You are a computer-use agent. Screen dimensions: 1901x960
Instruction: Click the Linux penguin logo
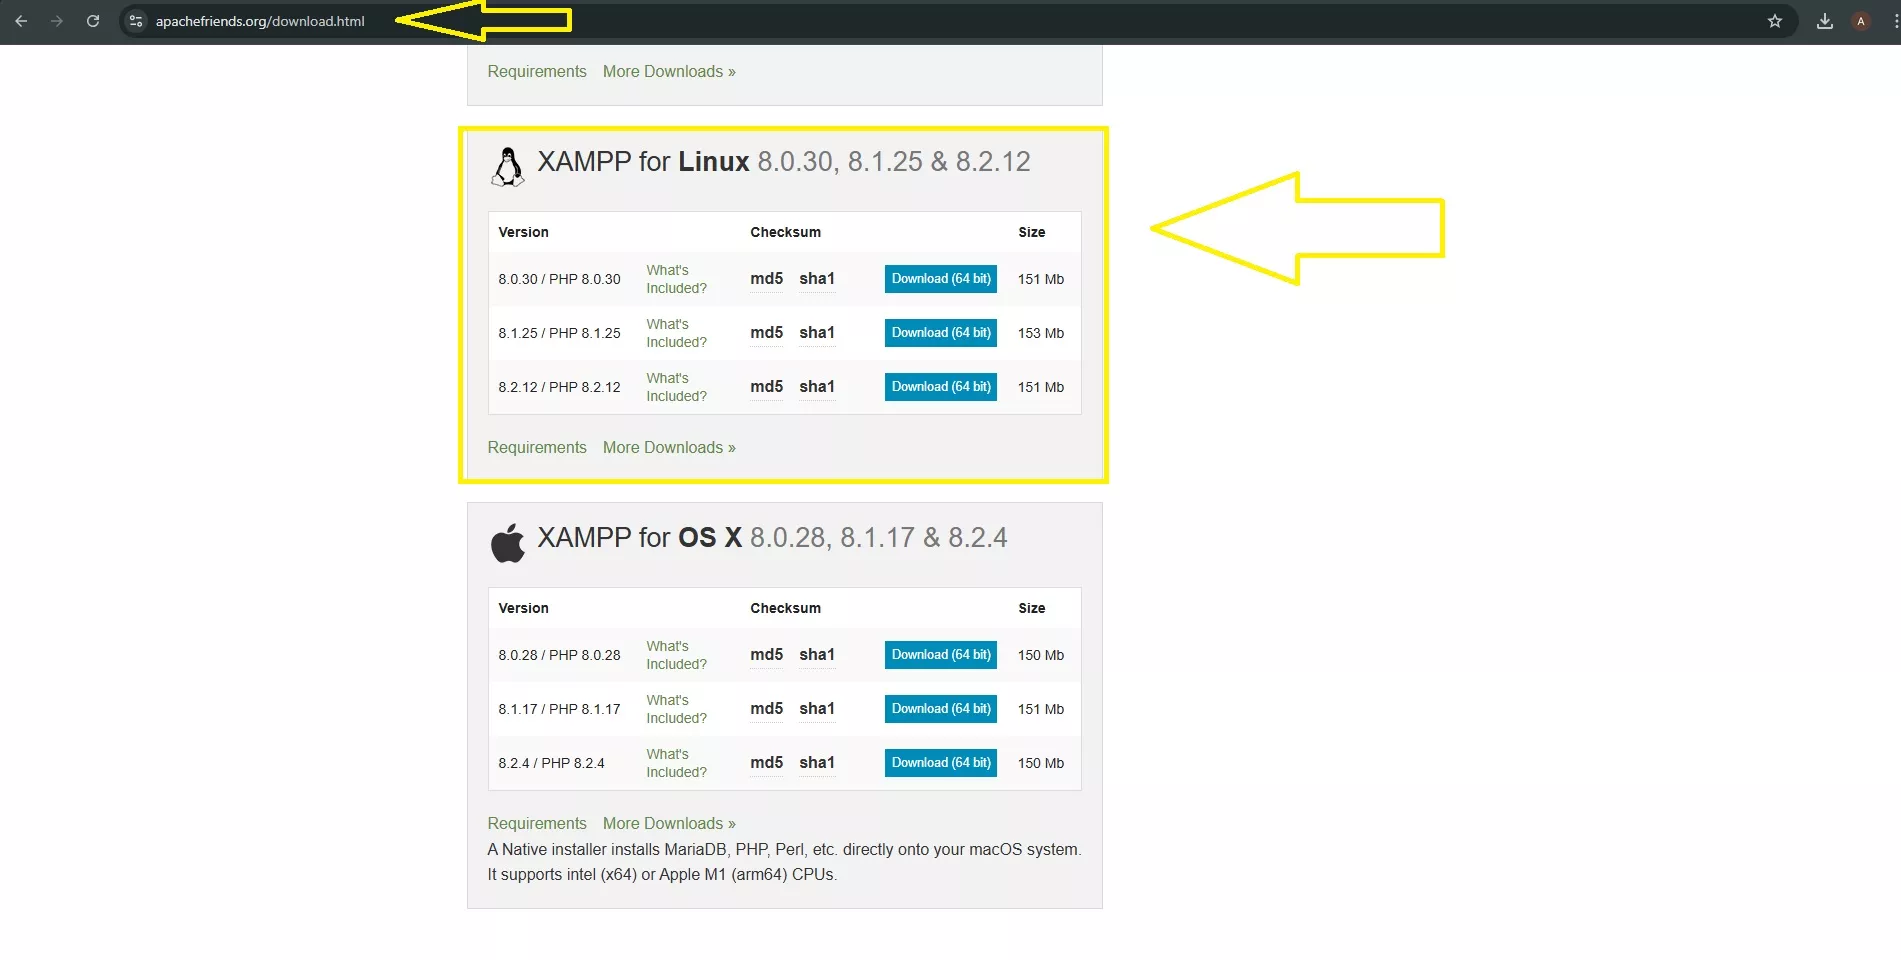tap(508, 166)
